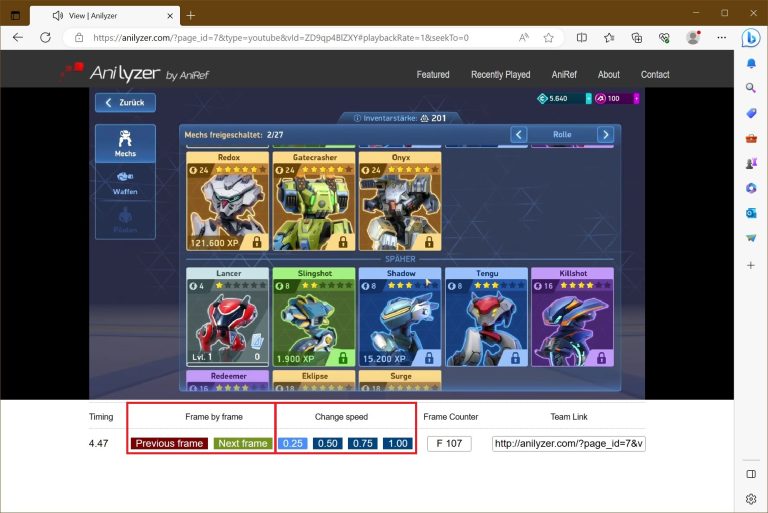Set playback speed to 0.25
Image resolution: width=768 pixels, height=513 pixels.
tap(293, 444)
